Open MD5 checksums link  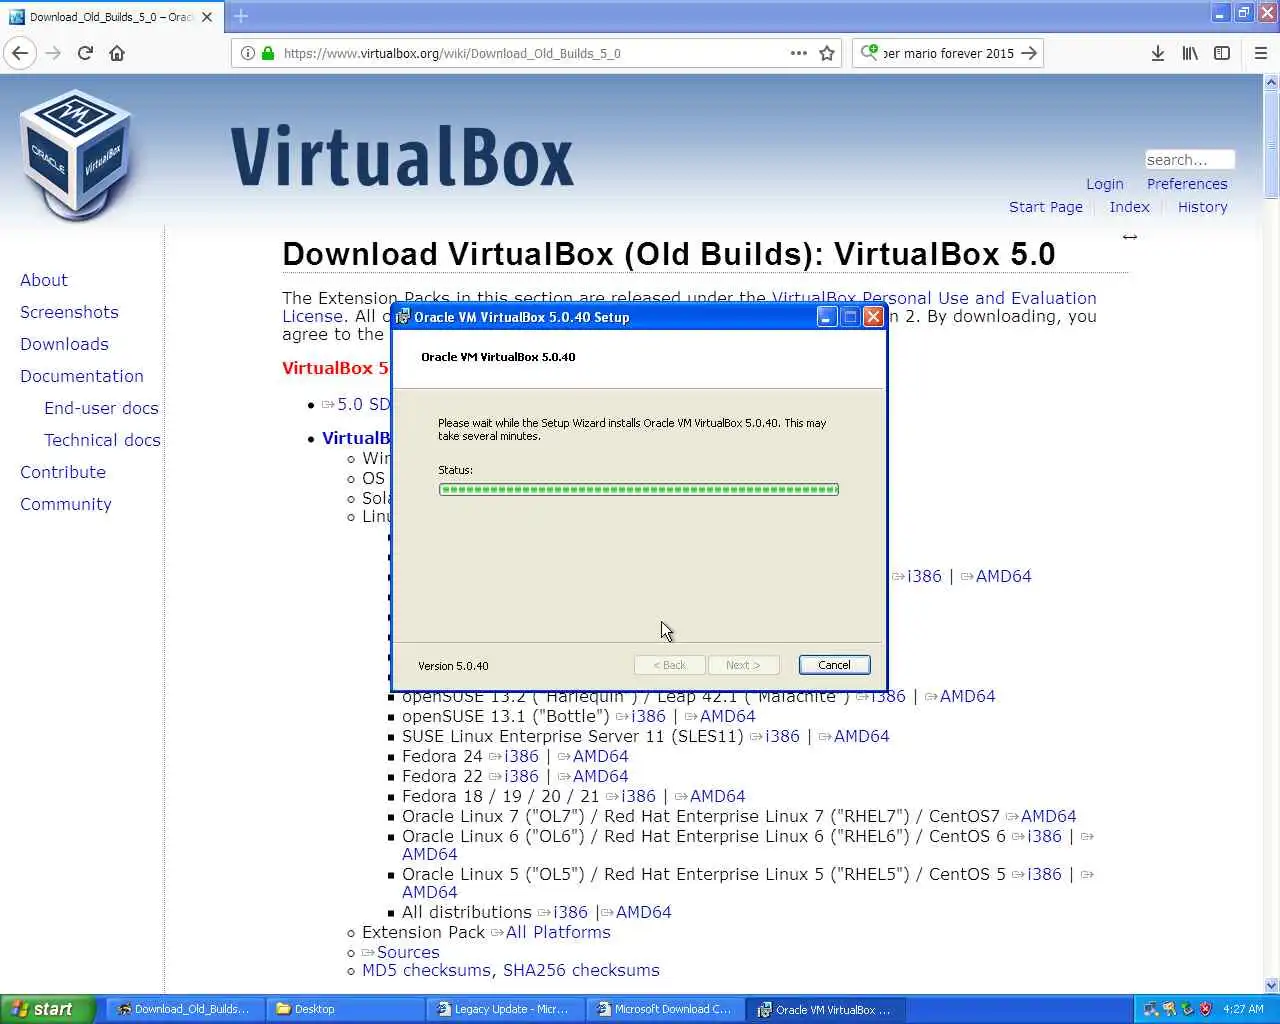click(x=426, y=970)
